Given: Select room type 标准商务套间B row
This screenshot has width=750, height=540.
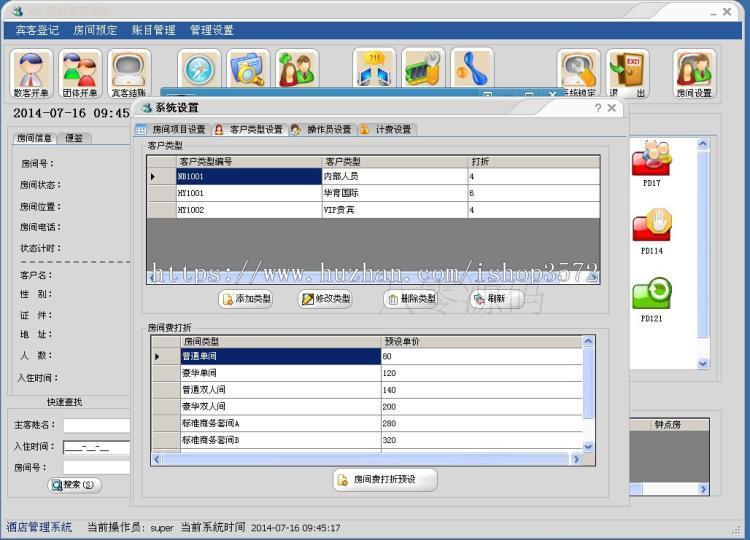Looking at the screenshot, I should [366, 440].
